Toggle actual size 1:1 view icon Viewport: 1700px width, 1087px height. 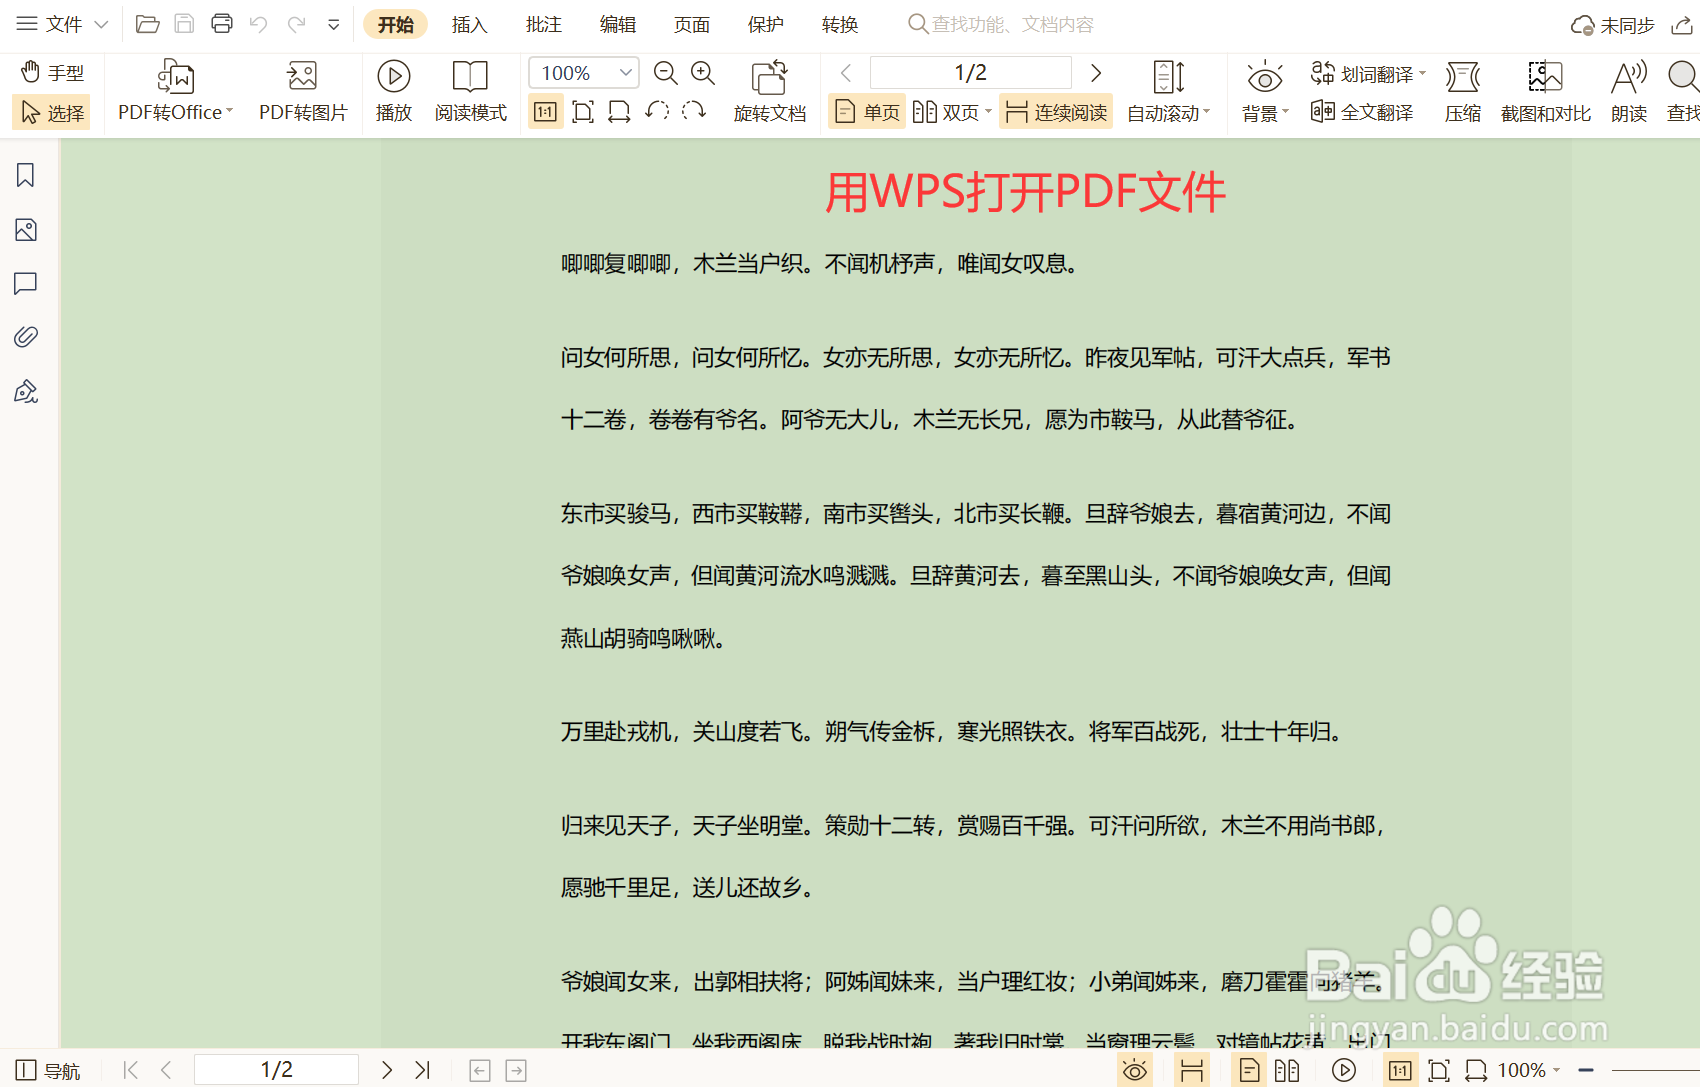546,112
